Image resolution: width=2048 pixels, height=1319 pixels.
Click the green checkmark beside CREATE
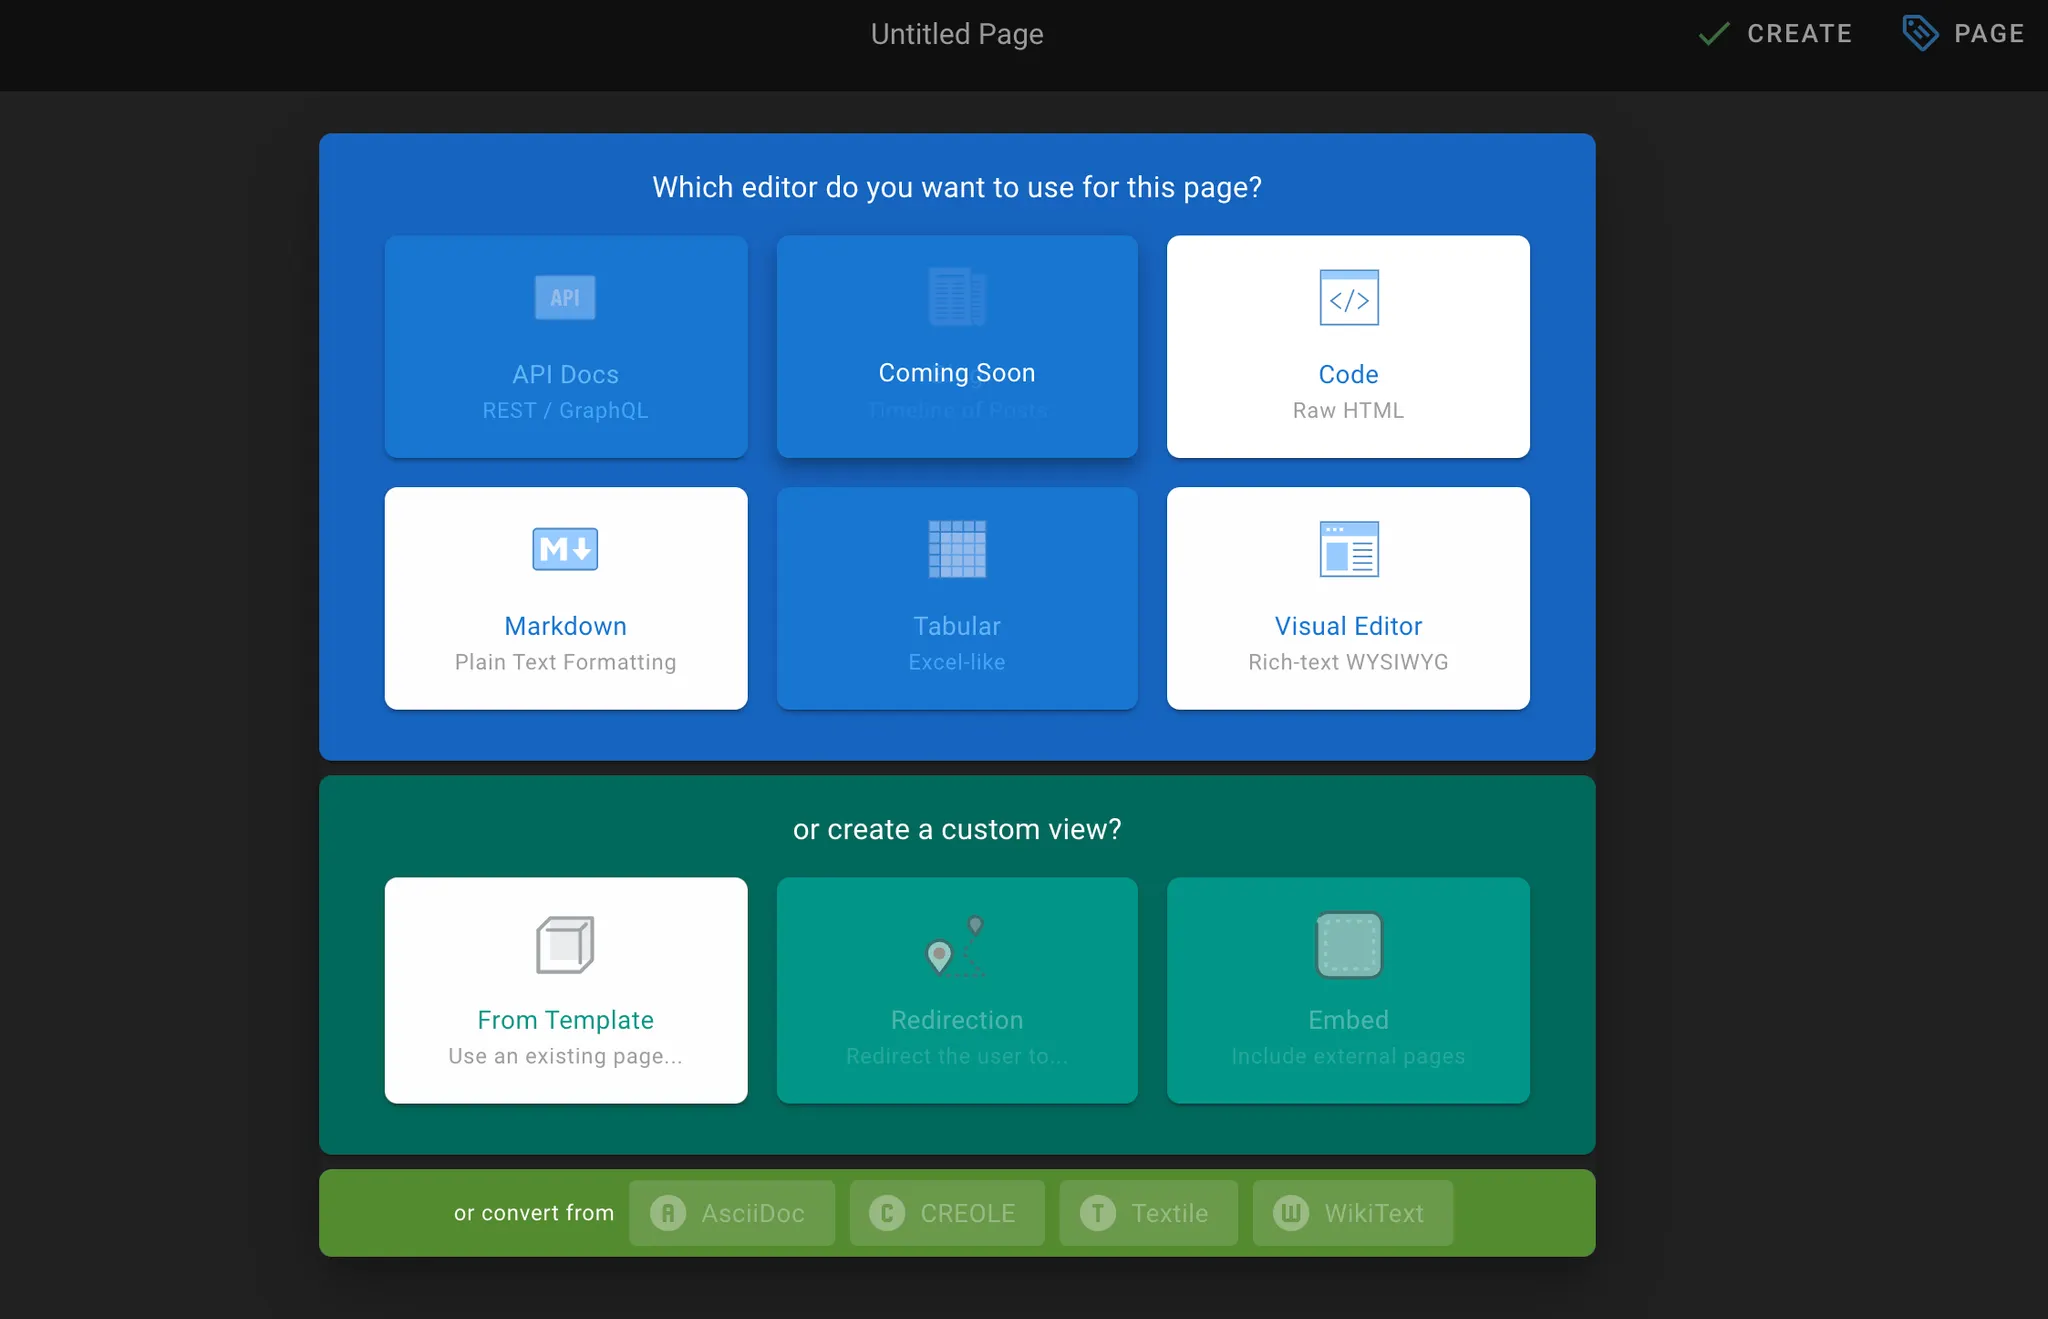coord(1714,34)
